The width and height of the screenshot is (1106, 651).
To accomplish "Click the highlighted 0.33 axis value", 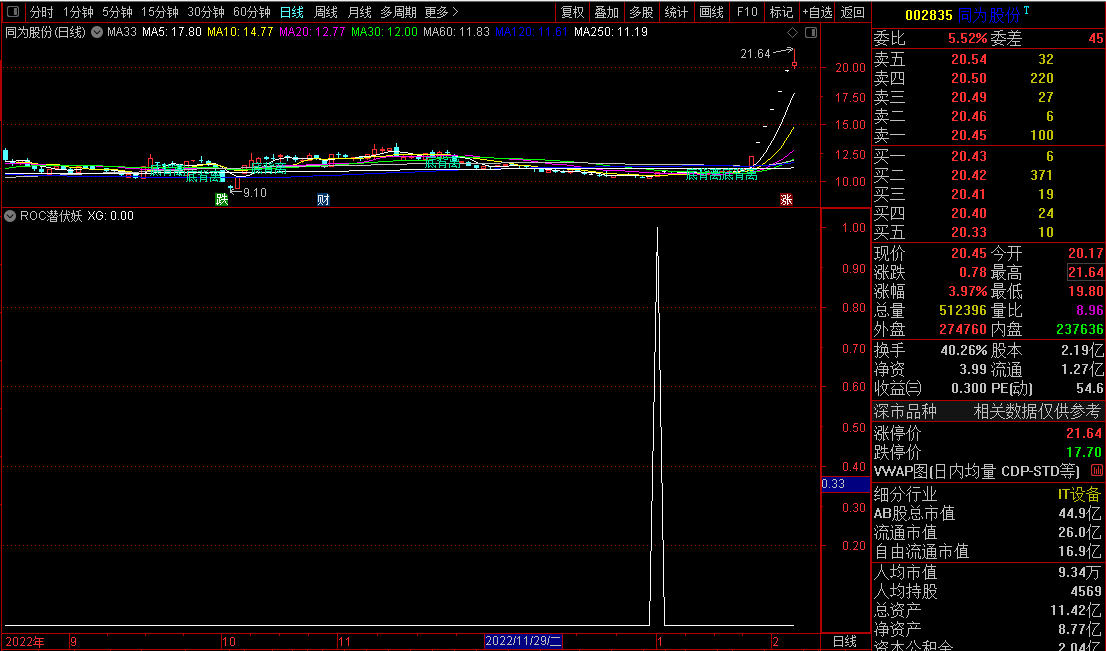I will [x=846, y=484].
